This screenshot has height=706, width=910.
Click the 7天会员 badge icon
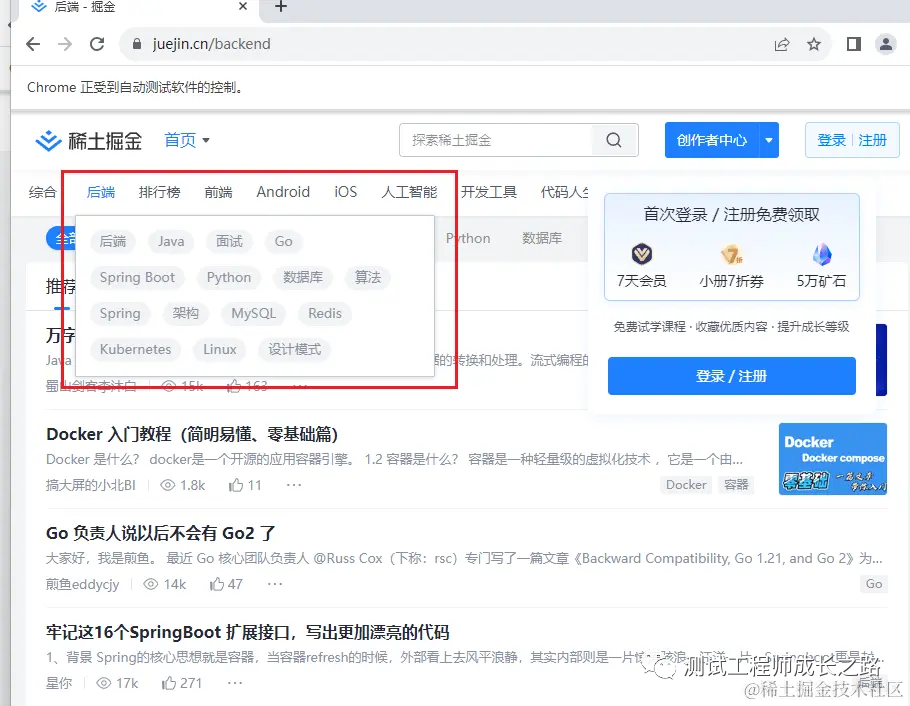(641, 253)
